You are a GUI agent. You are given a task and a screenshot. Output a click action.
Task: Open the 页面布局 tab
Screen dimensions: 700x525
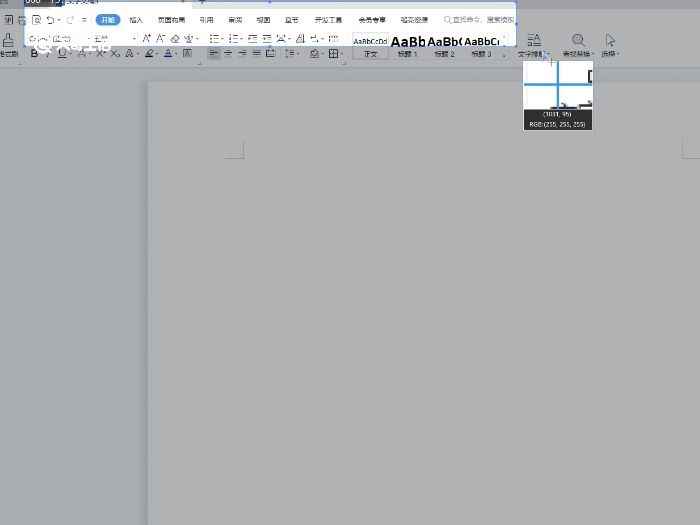(171, 20)
